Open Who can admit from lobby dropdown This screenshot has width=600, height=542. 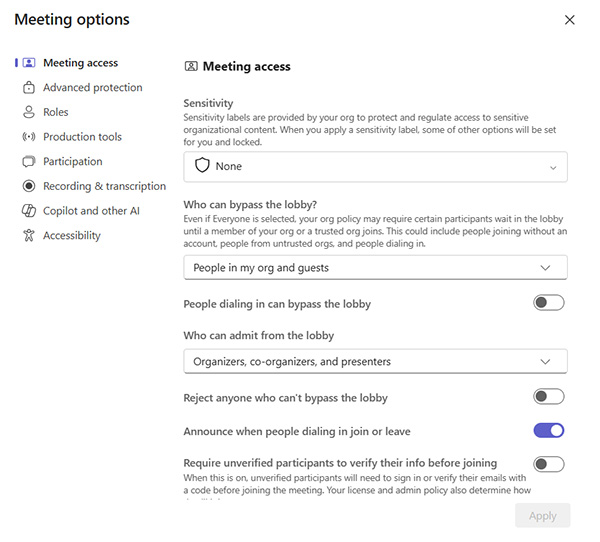pos(375,361)
